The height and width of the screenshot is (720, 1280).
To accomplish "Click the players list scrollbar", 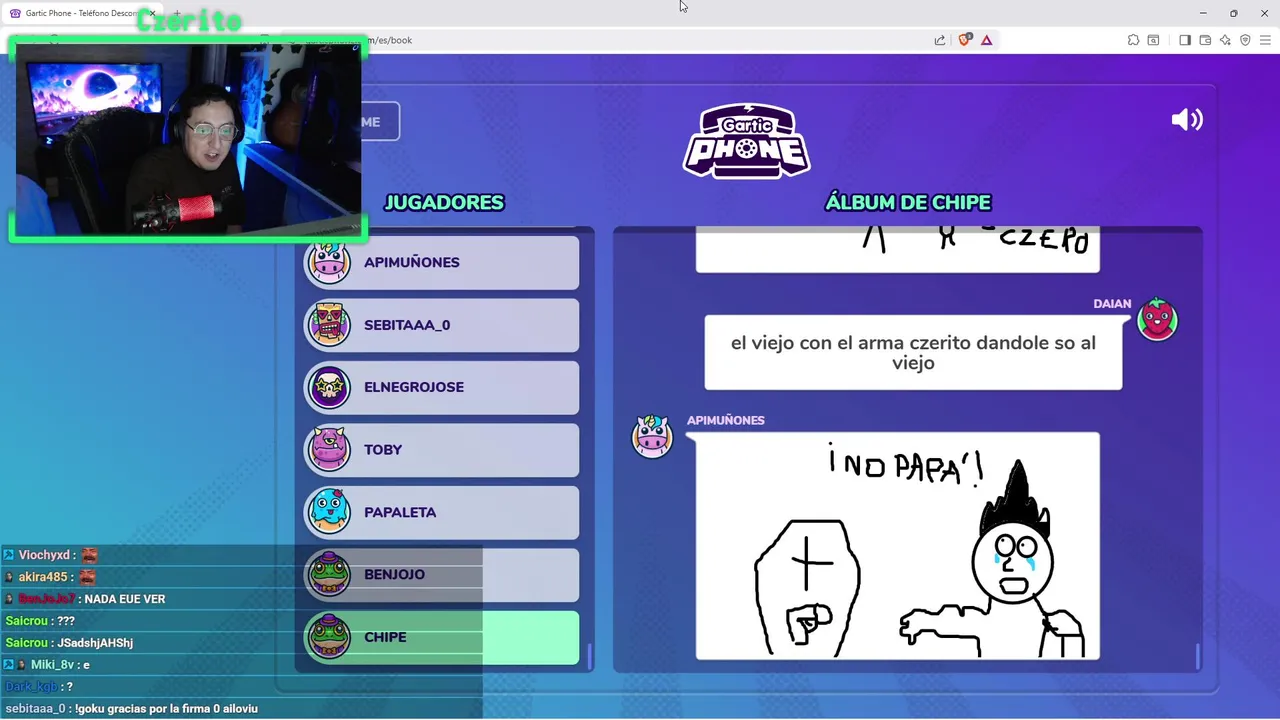I will pos(589,656).
